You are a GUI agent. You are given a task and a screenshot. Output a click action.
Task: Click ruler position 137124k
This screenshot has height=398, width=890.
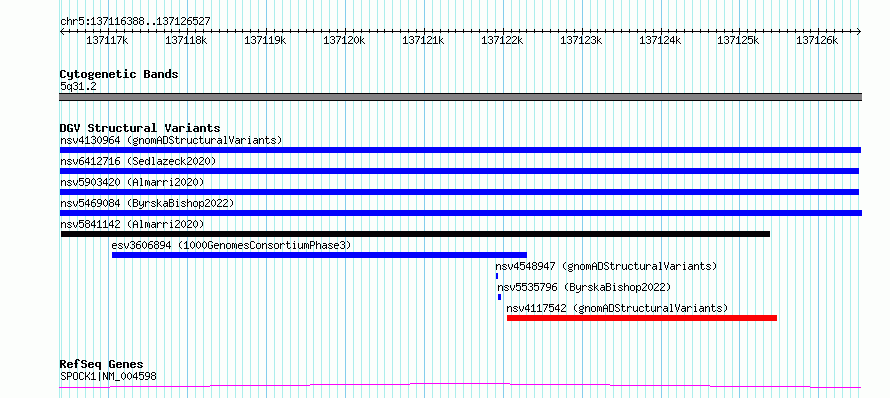[660, 40]
